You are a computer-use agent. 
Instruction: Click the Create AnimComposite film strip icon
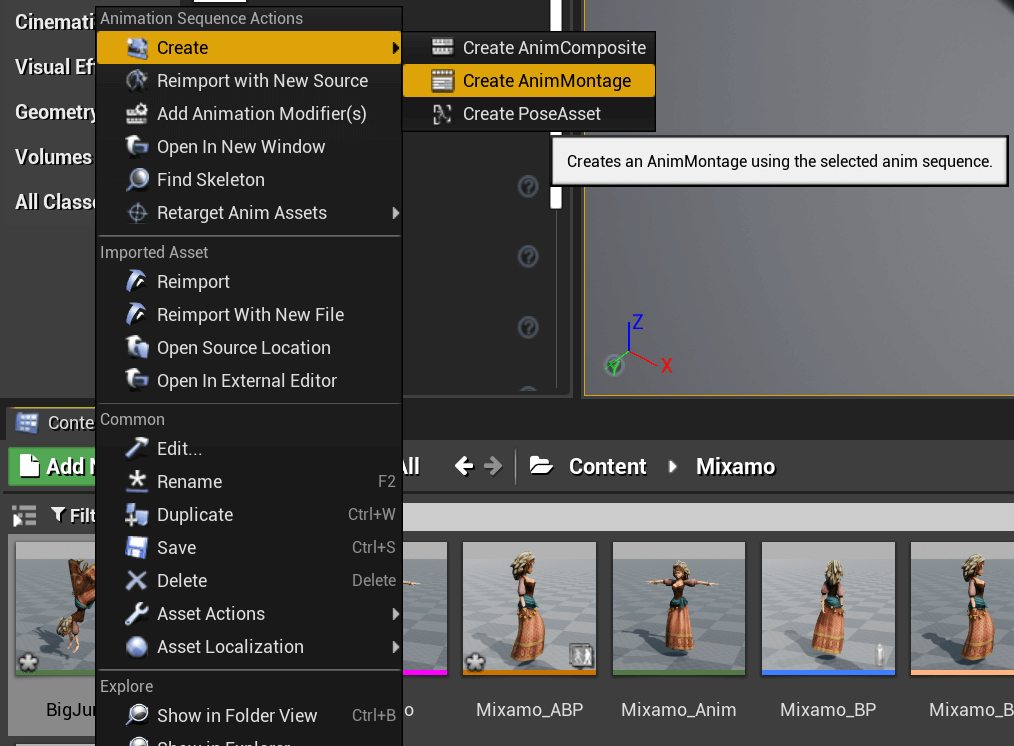pos(442,47)
